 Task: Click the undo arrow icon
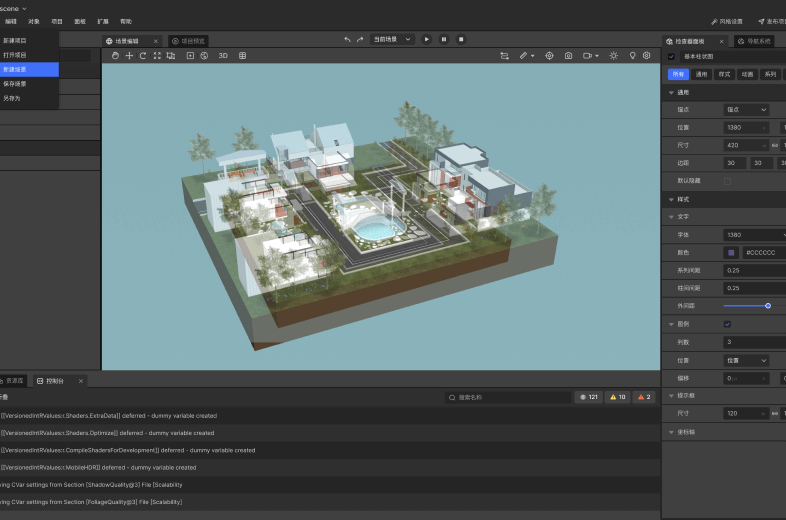click(x=347, y=39)
